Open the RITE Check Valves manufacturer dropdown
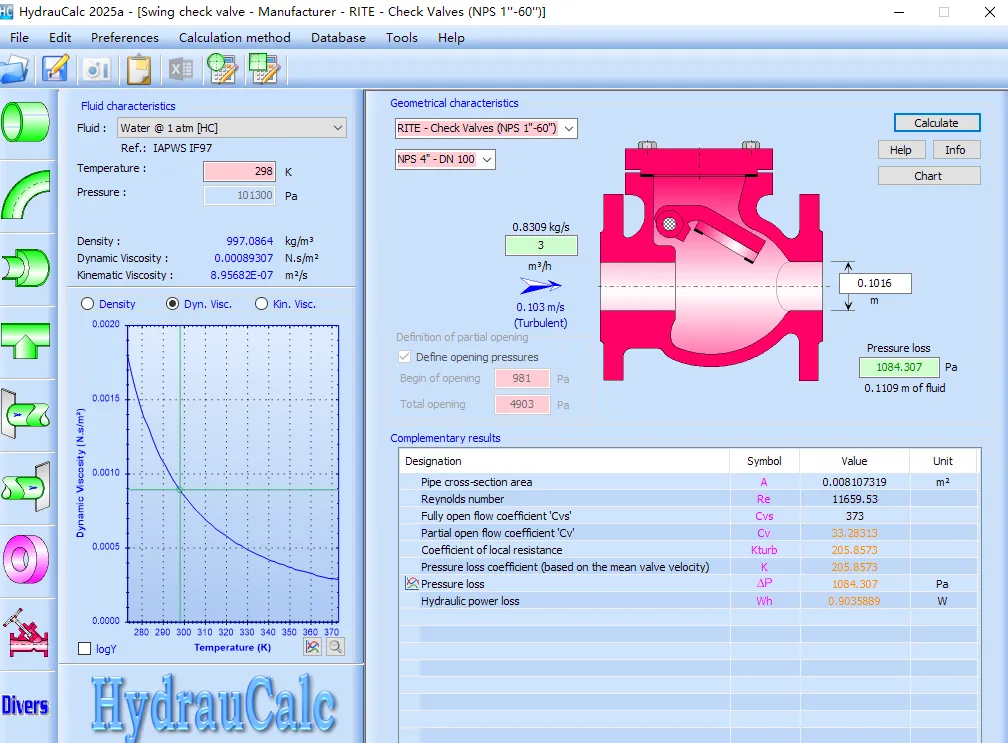Screen dimensions: 1008x743 (486, 128)
